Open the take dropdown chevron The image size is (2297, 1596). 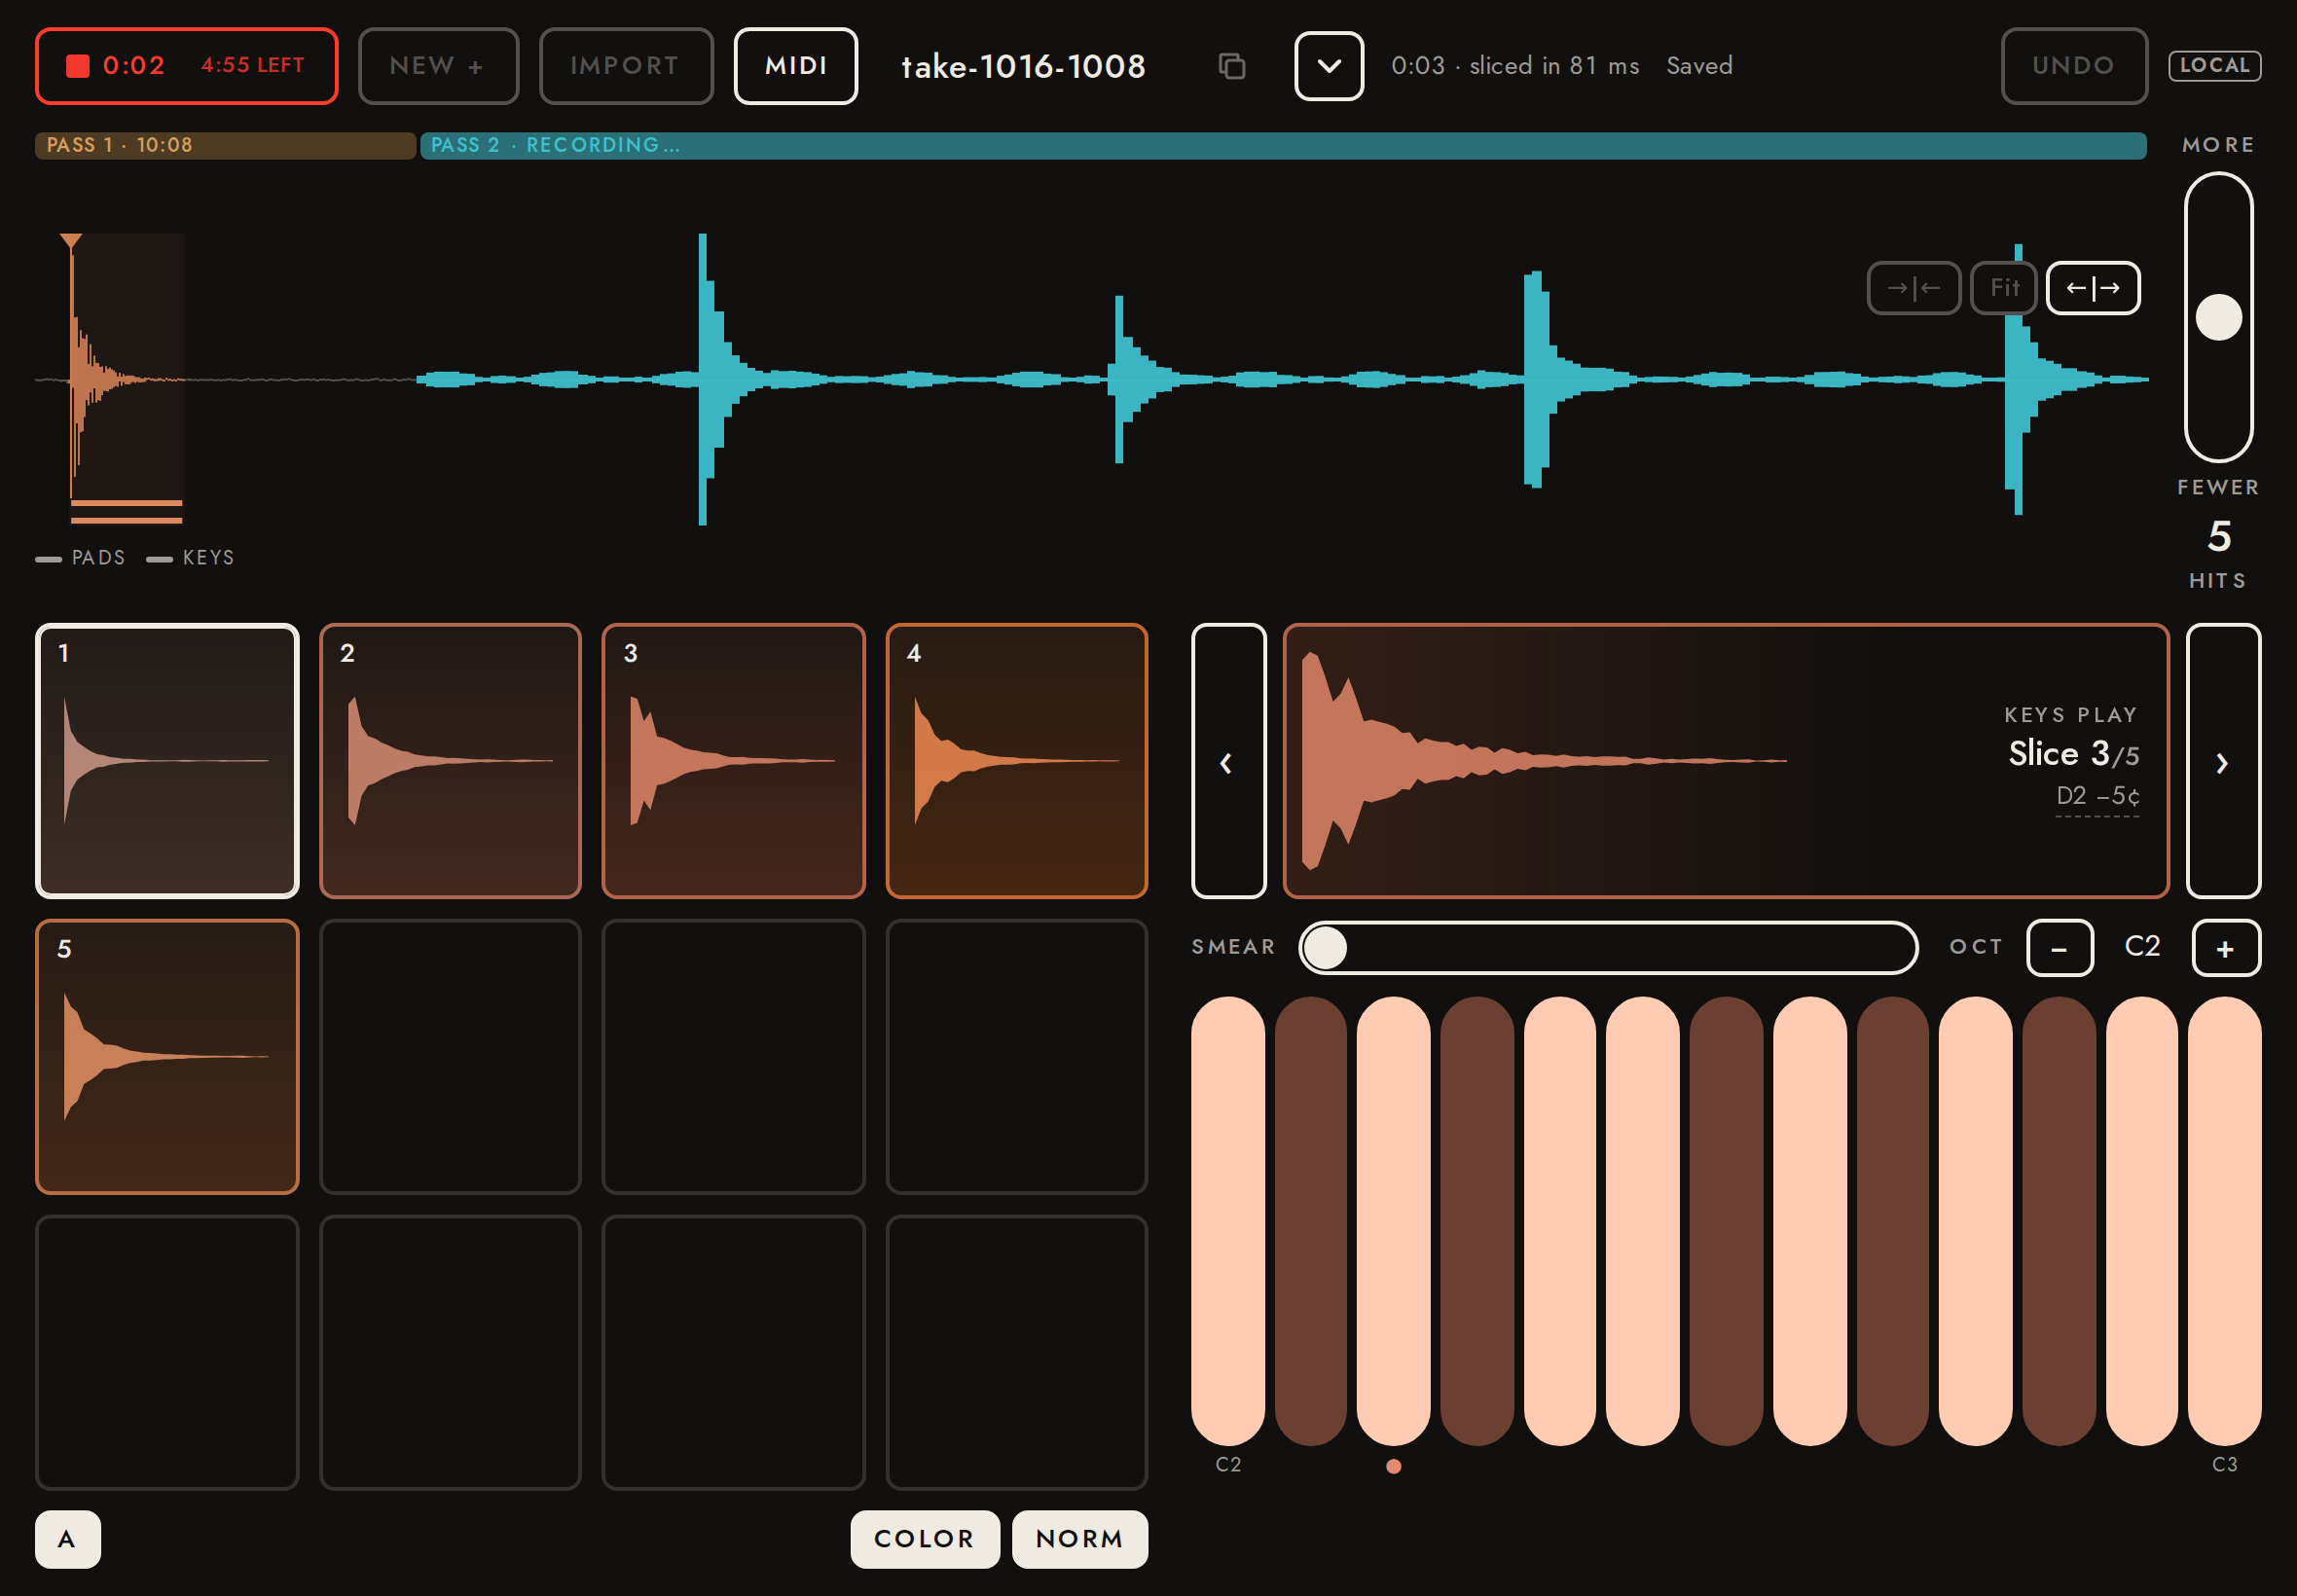click(1329, 66)
